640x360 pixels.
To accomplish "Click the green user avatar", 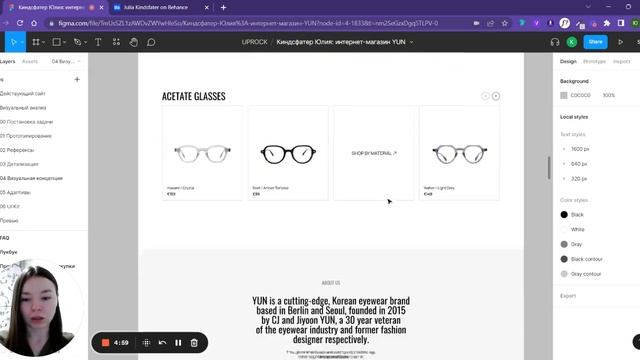I will point(572,42).
